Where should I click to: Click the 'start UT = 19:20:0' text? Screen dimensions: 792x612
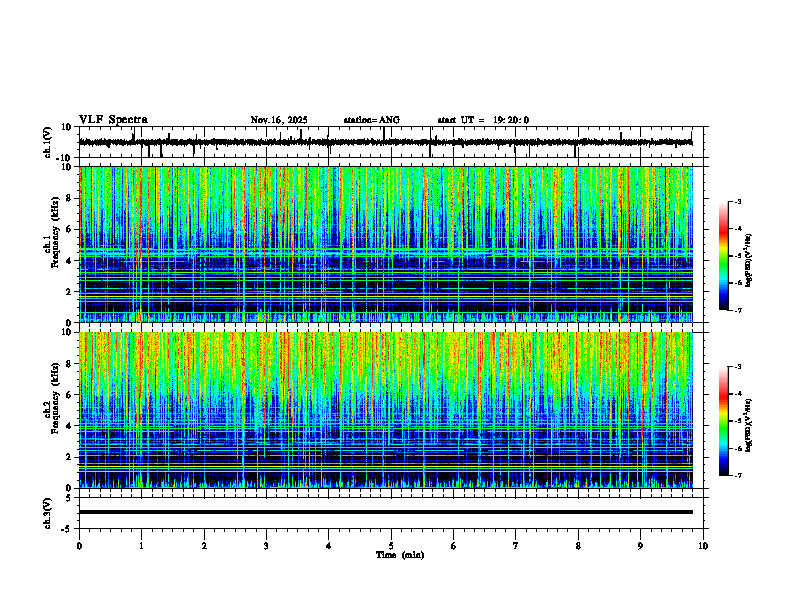[x=483, y=120]
